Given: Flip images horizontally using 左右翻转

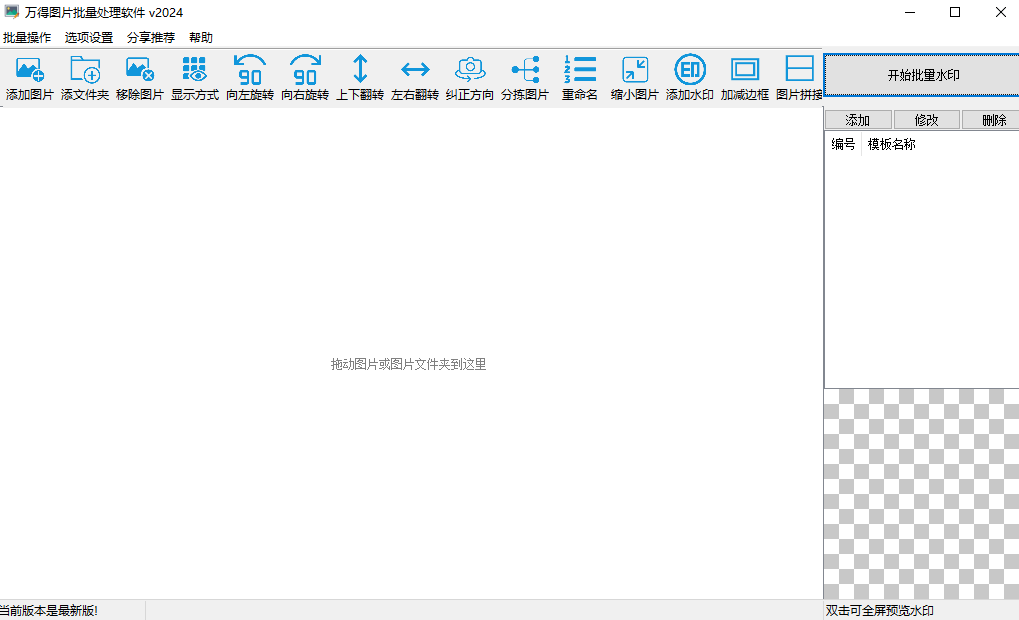Looking at the screenshot, I should (x=415, y=78).
